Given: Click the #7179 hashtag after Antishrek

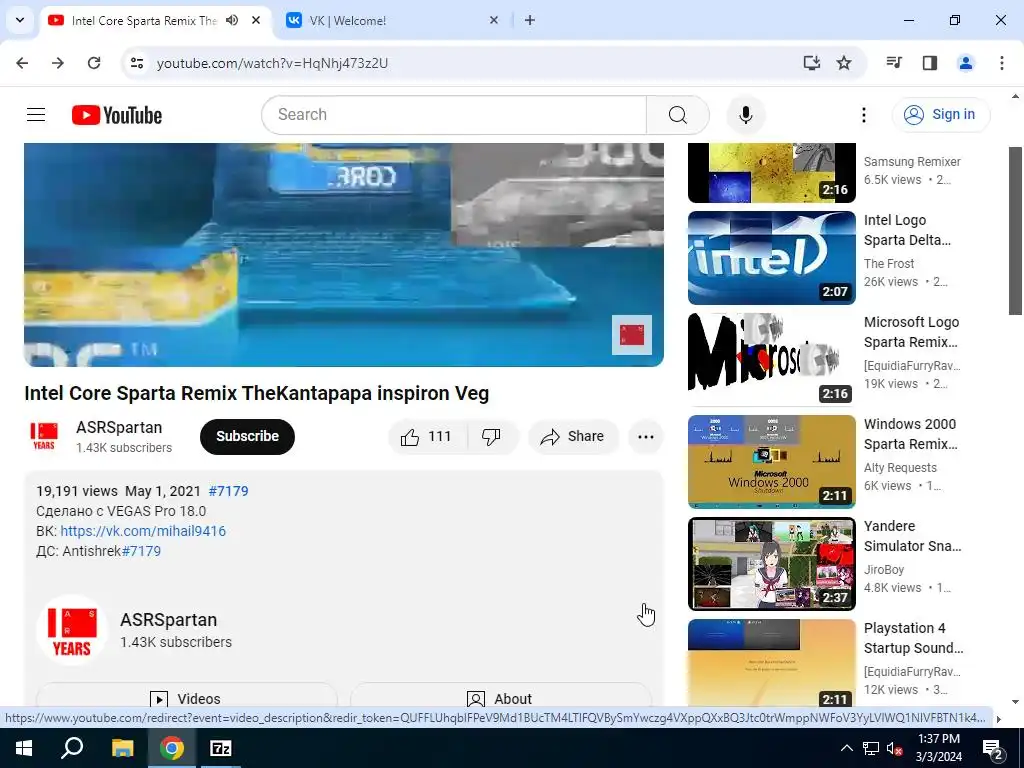Looking at the screenshot, I should [x=141, y=551].
